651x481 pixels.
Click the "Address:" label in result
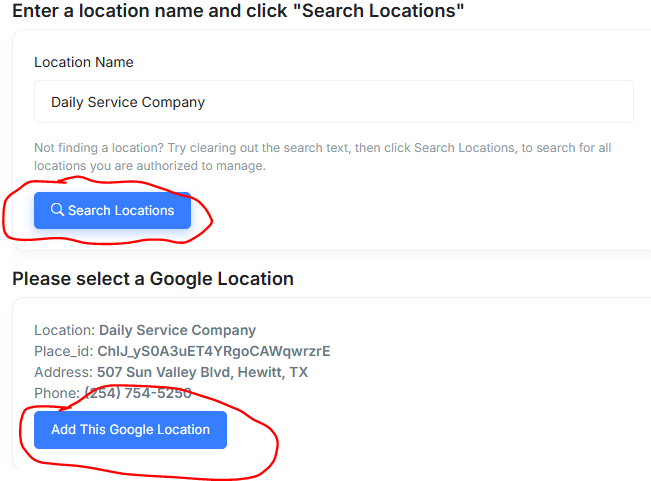[63, 372]
